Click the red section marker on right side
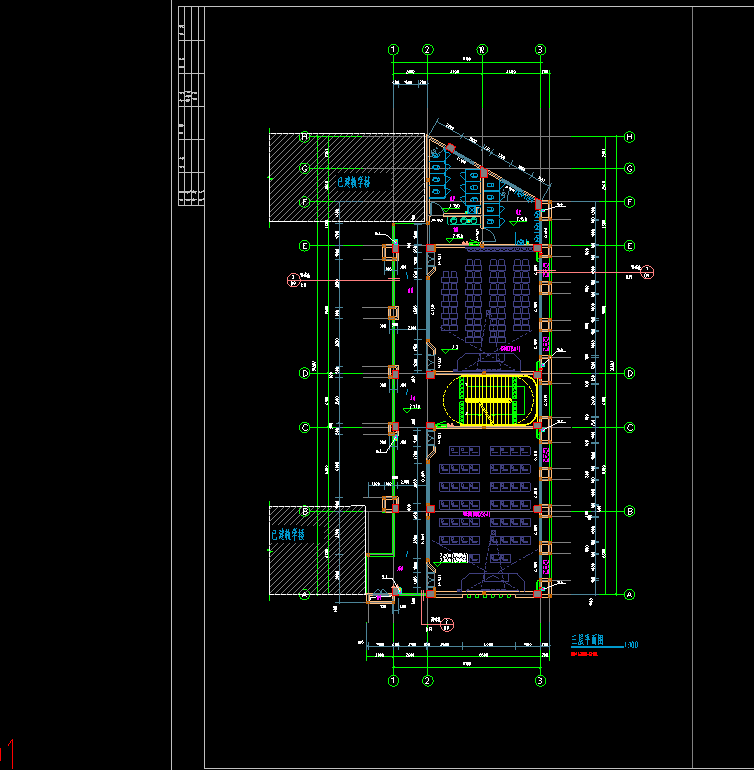 tap(647, 271)
